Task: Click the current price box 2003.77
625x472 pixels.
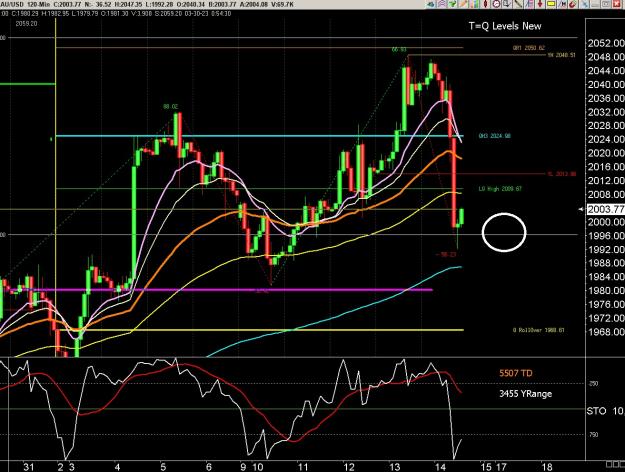Action: (605, 209)
